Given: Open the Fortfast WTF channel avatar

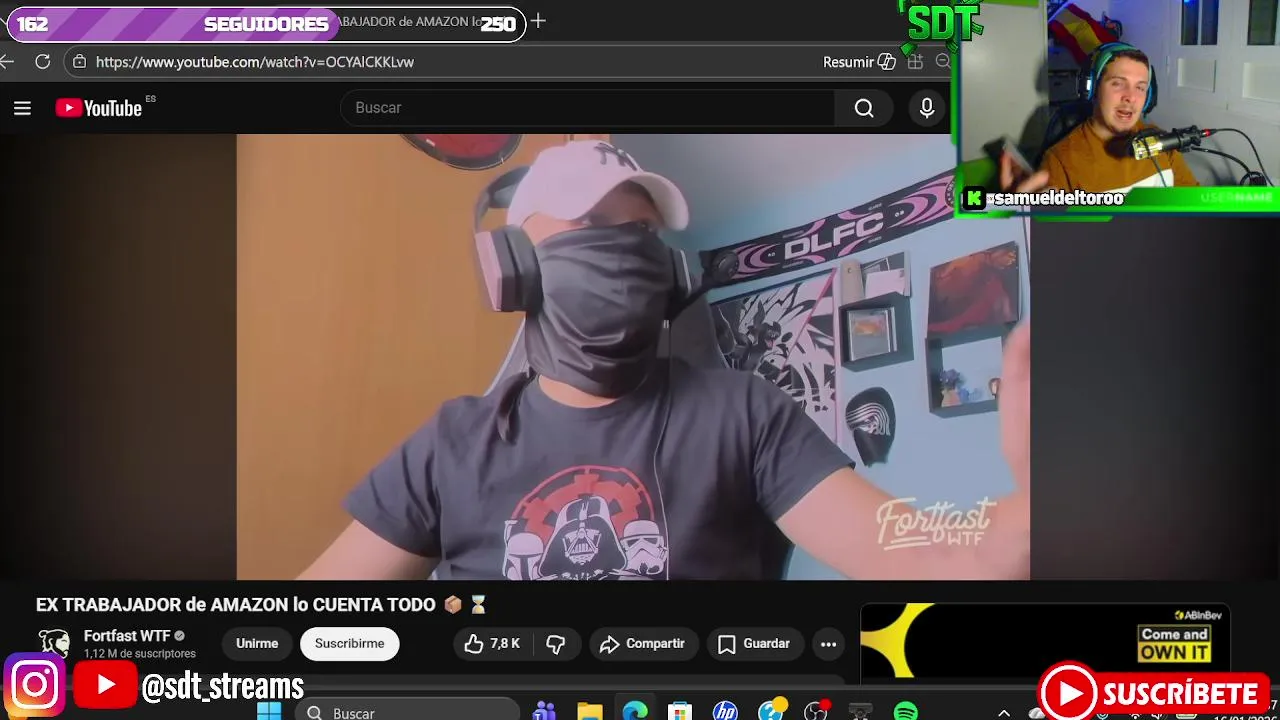Looking at the screenshot, I should [54, 644].
